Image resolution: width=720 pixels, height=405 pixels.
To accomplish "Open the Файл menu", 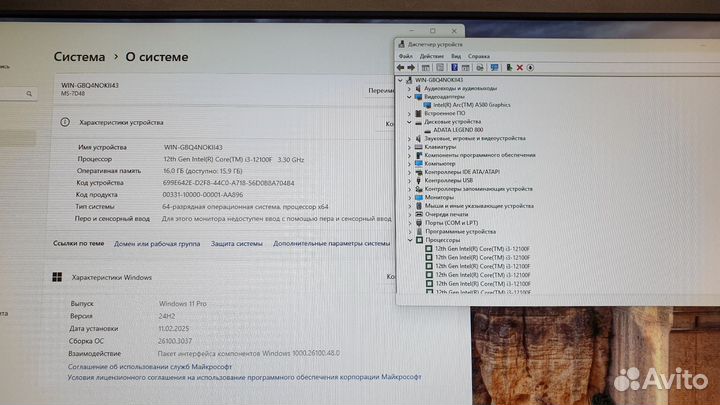I will coord(405,57).
